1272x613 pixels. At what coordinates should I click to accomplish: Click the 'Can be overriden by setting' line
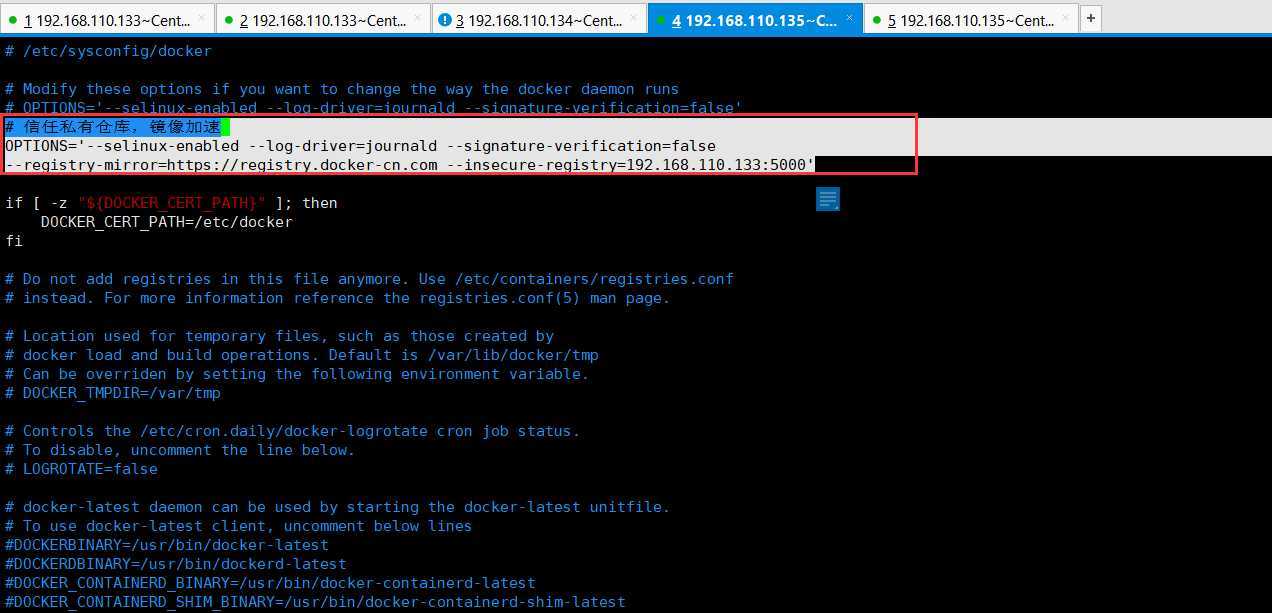pos(297,374)
